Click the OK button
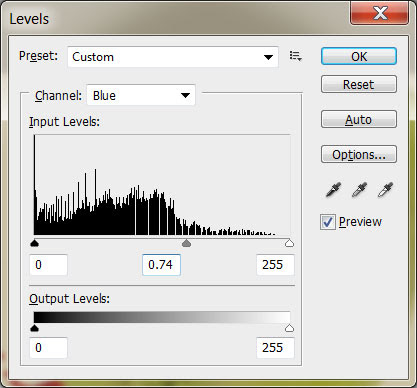Image resolution: width=417 pixels, height=388 pixels. click(359, 56)
